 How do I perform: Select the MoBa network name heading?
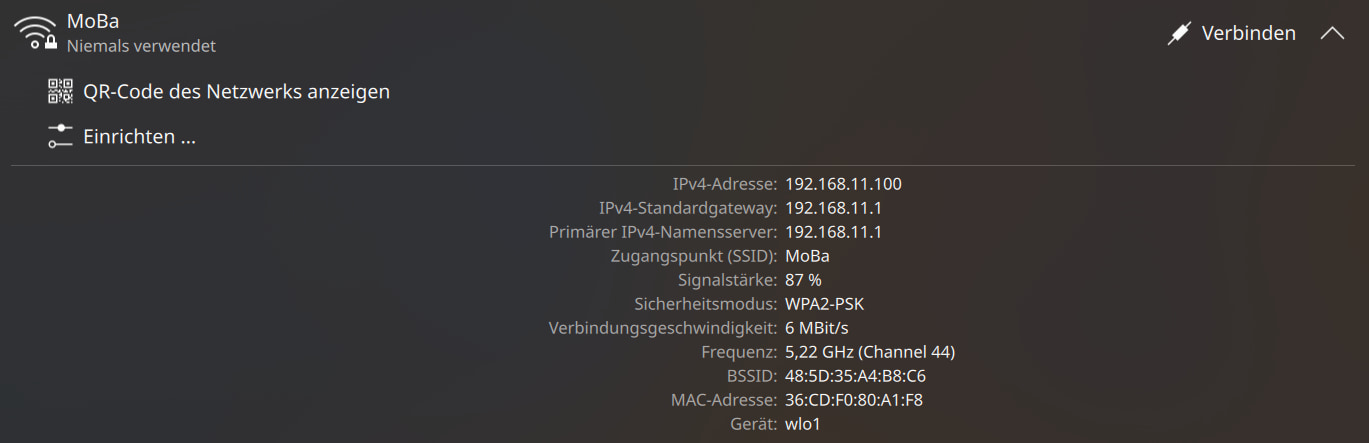93,21
